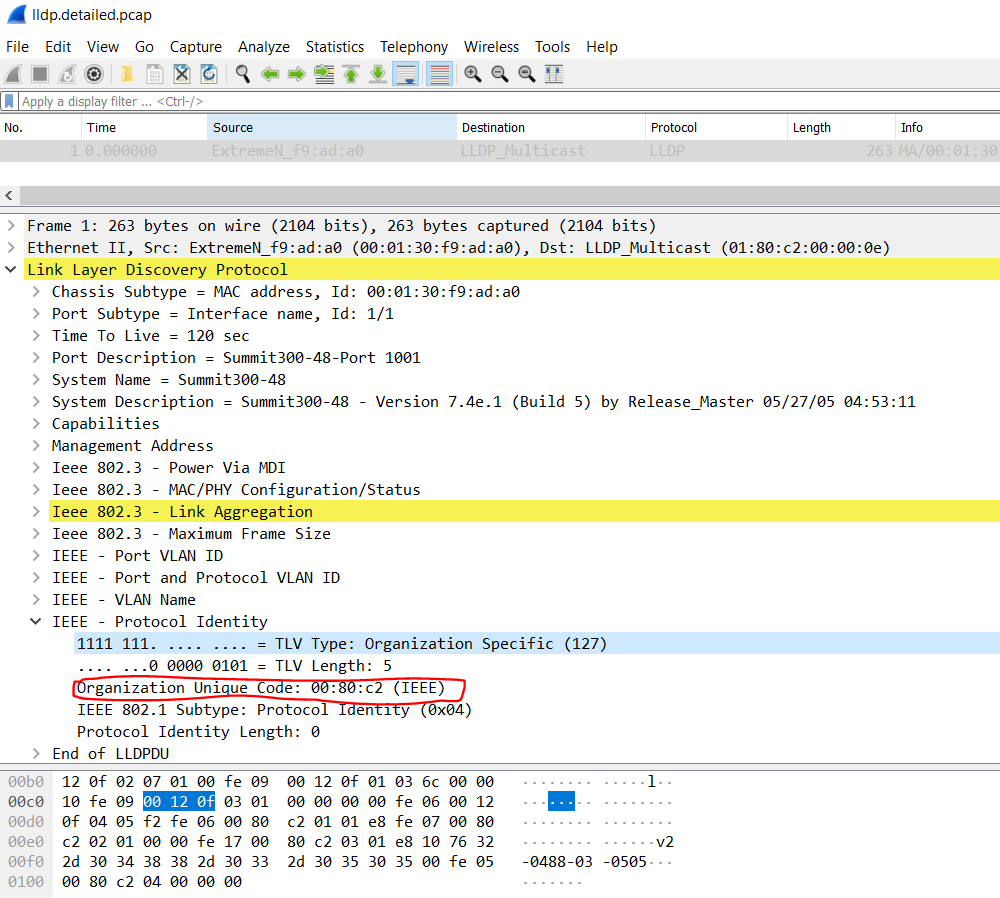
Task: Open the Statistics menu
Action: [335, 46]
